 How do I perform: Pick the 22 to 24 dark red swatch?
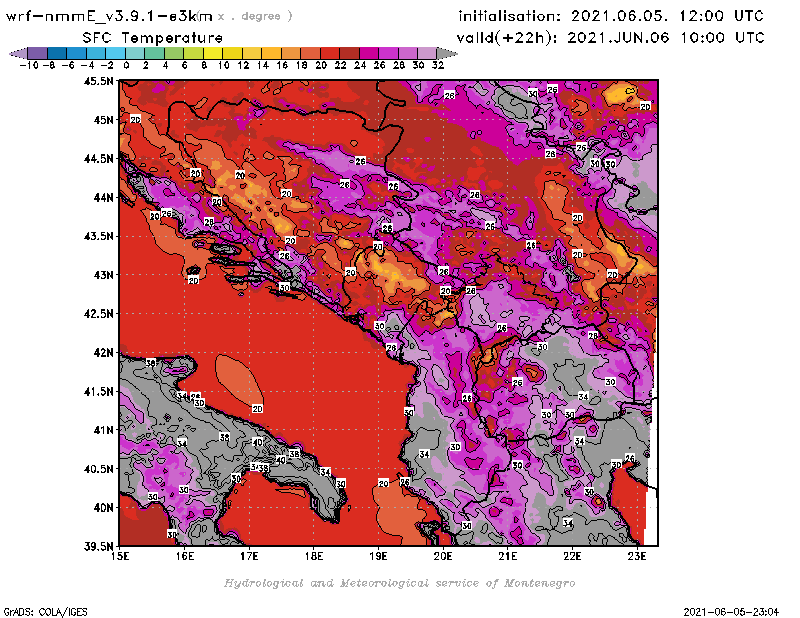tap(348, 53)
